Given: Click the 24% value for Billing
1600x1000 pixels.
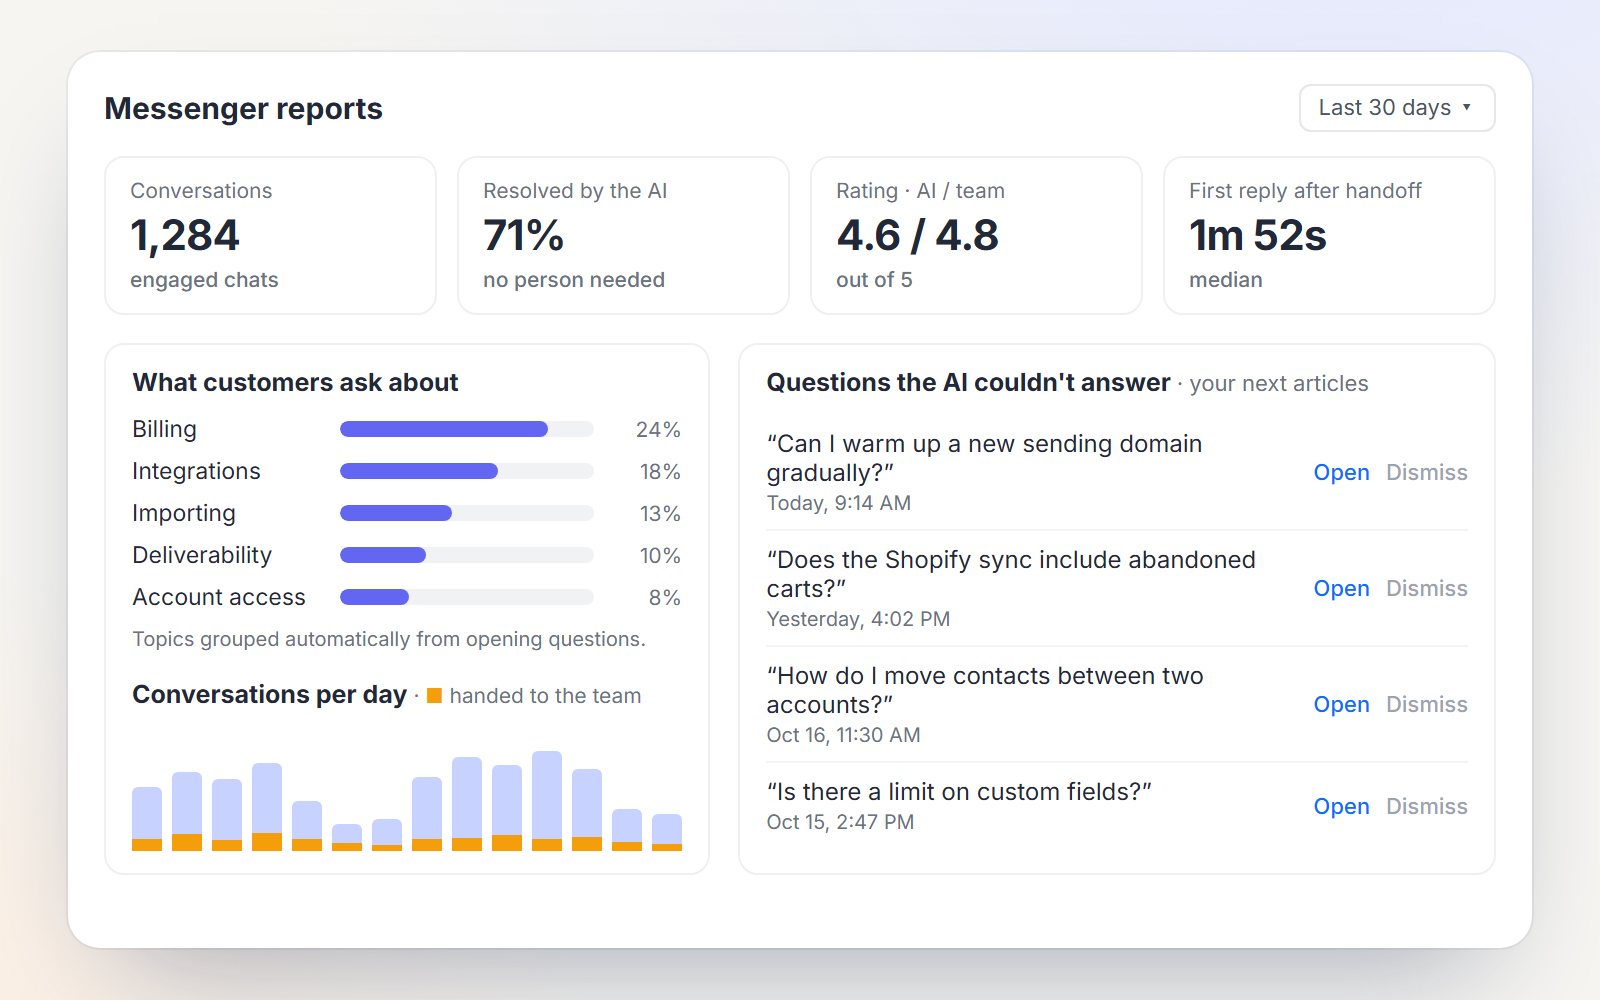Looking at the screenshot, I should (658, 430).
